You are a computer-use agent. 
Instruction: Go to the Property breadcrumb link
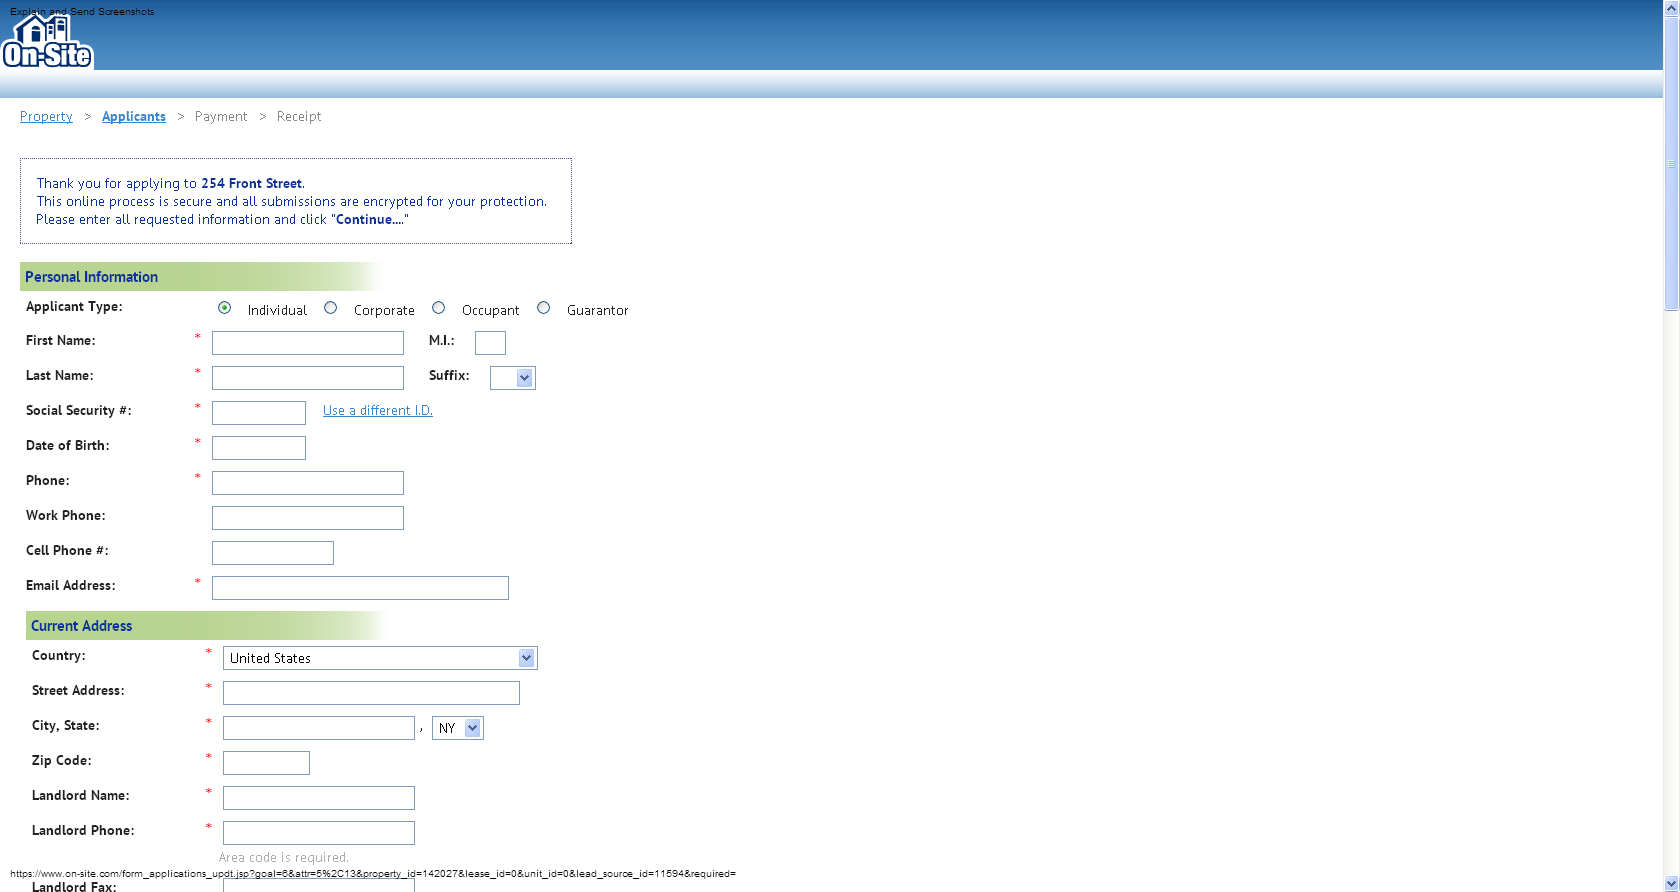point(46,116)
